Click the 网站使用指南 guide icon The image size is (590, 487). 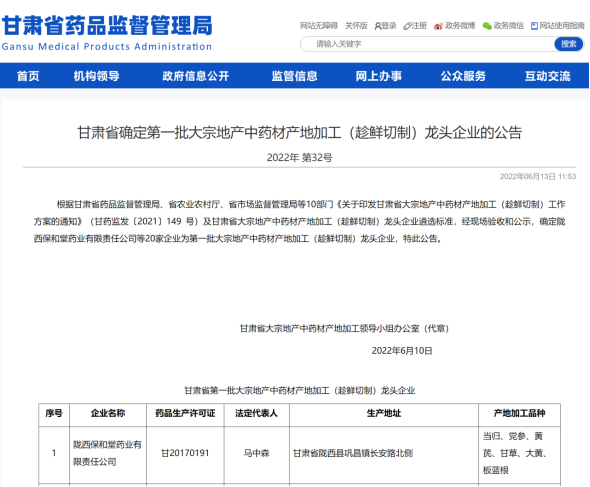[534, 26]
